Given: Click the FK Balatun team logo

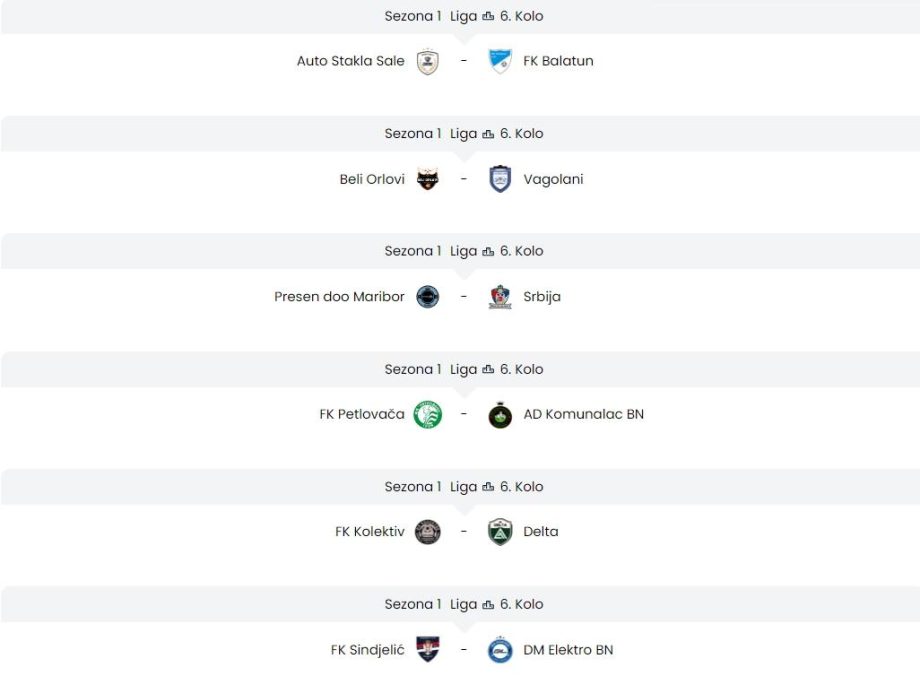Looking at the screenshot, I should pos(500,62).
